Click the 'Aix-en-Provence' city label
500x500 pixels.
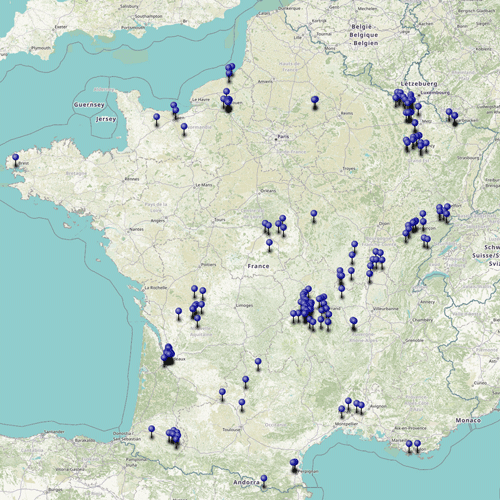410,428
